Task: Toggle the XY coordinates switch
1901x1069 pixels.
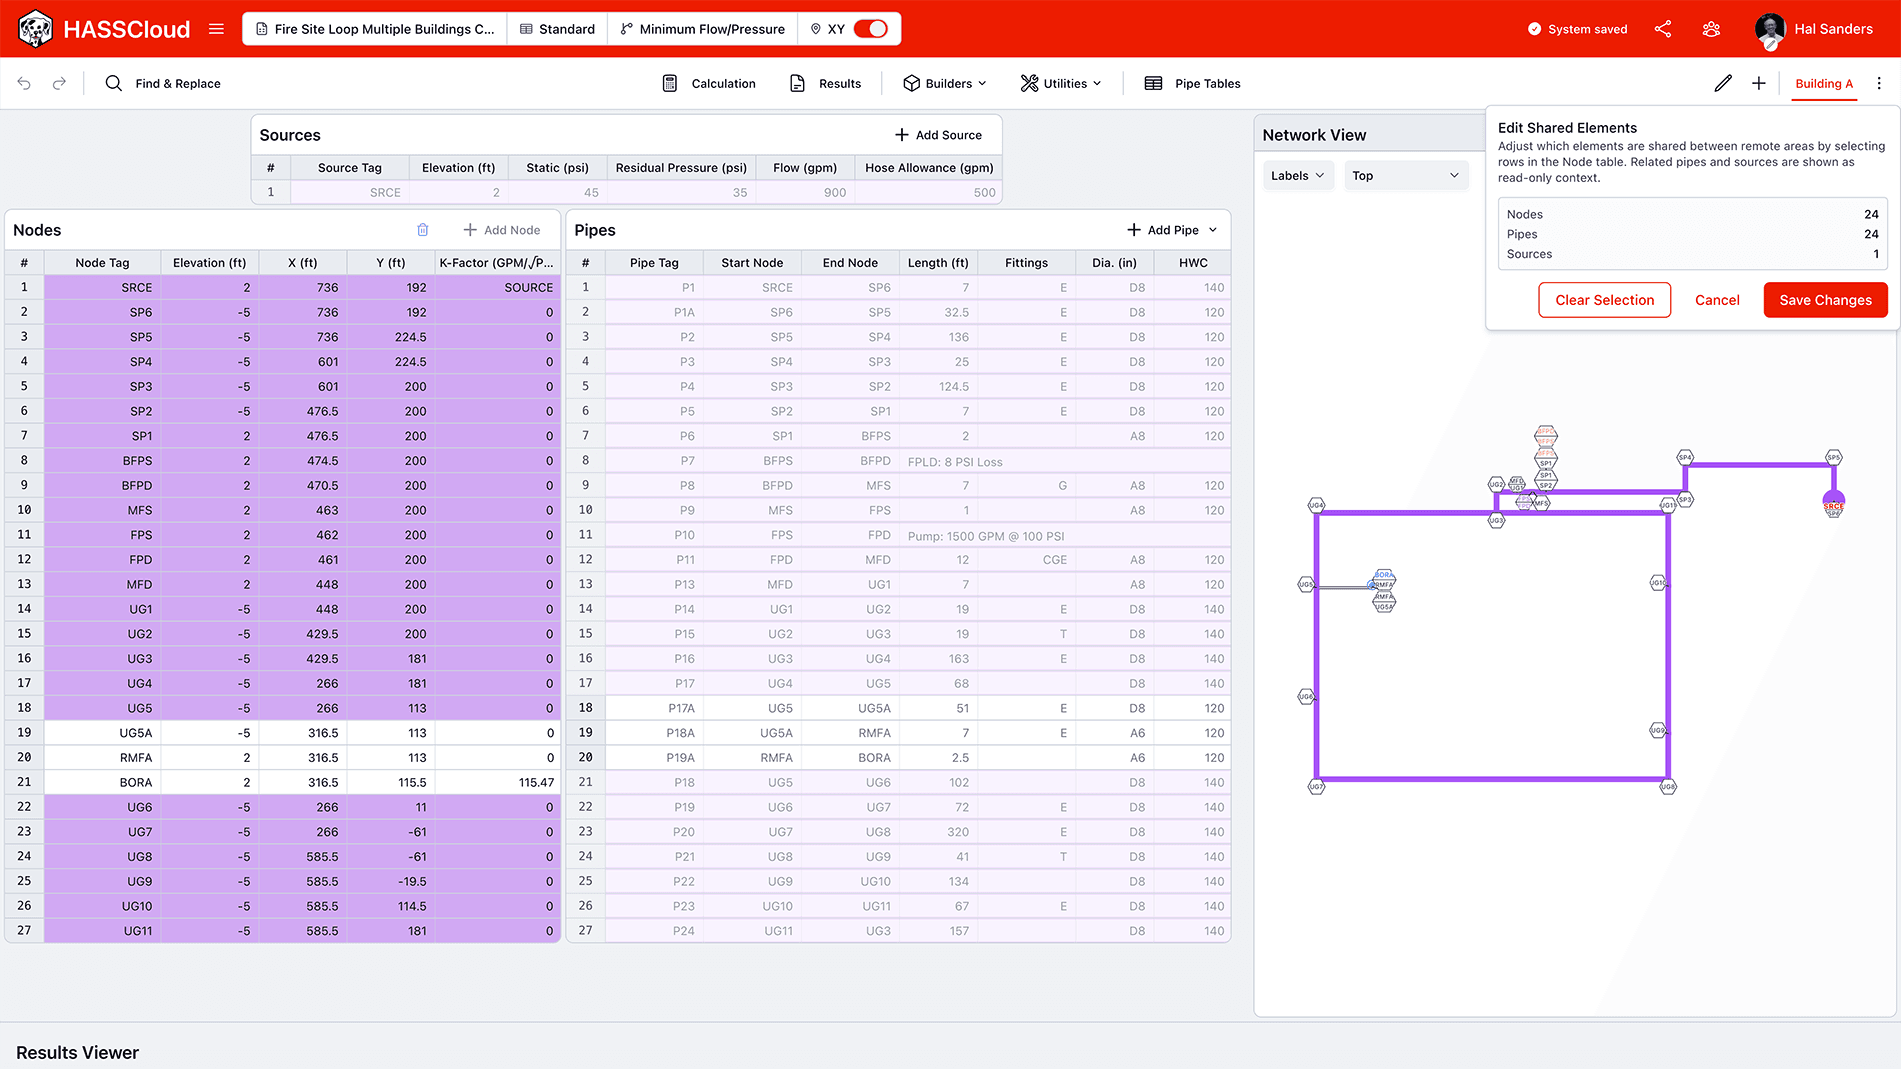Action: tap(871, 29)
